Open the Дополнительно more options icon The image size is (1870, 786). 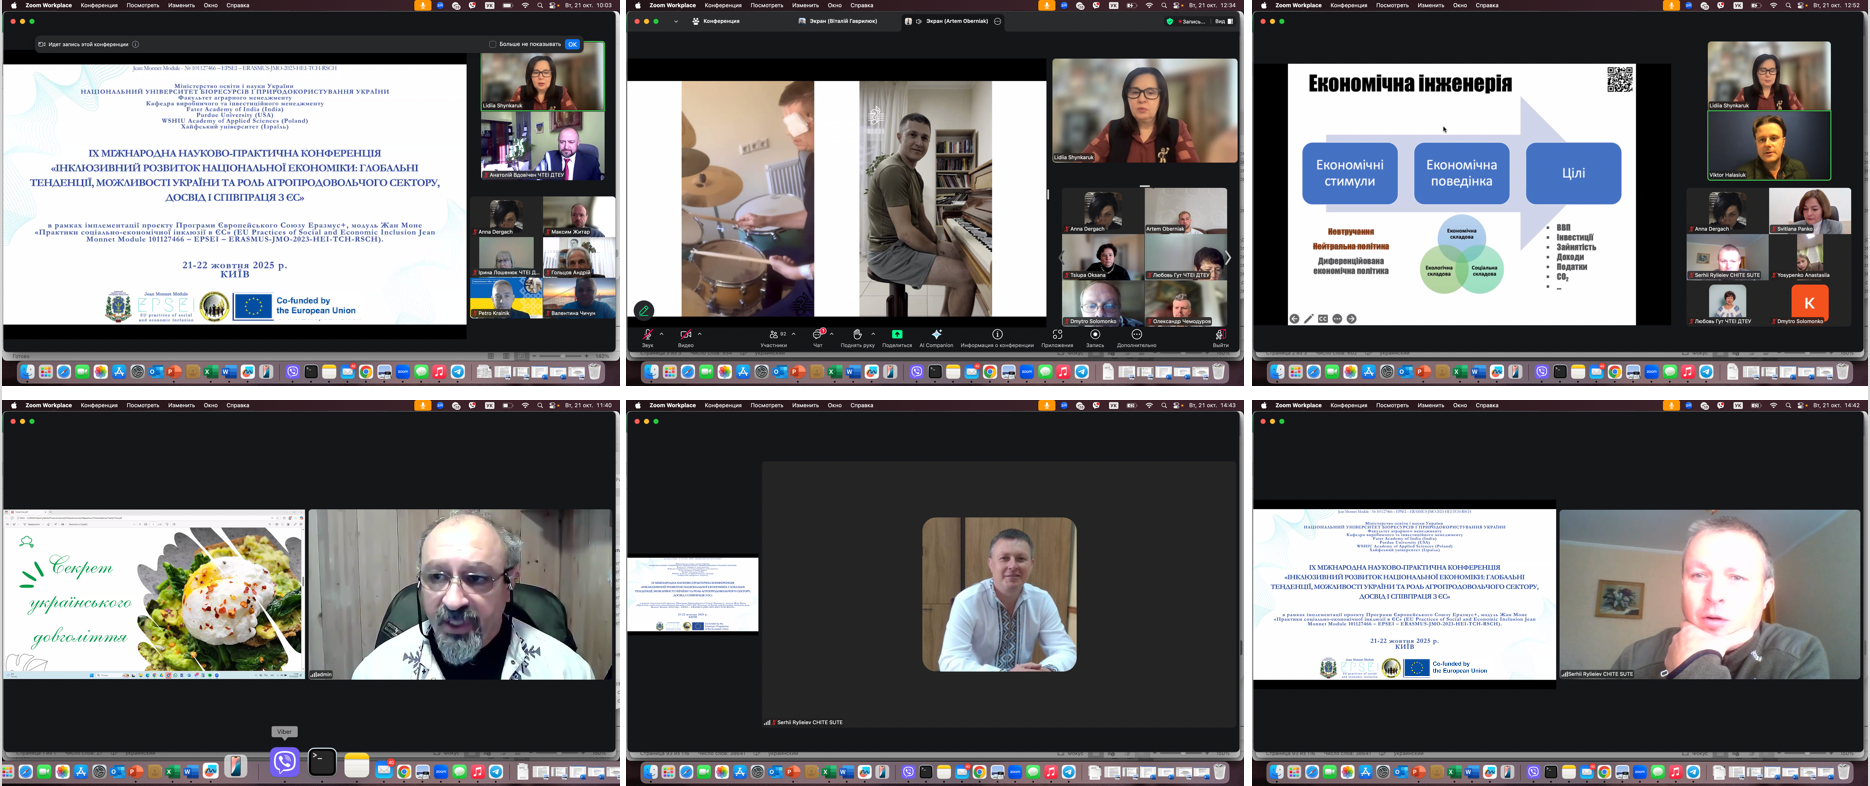coord(1136,335)
